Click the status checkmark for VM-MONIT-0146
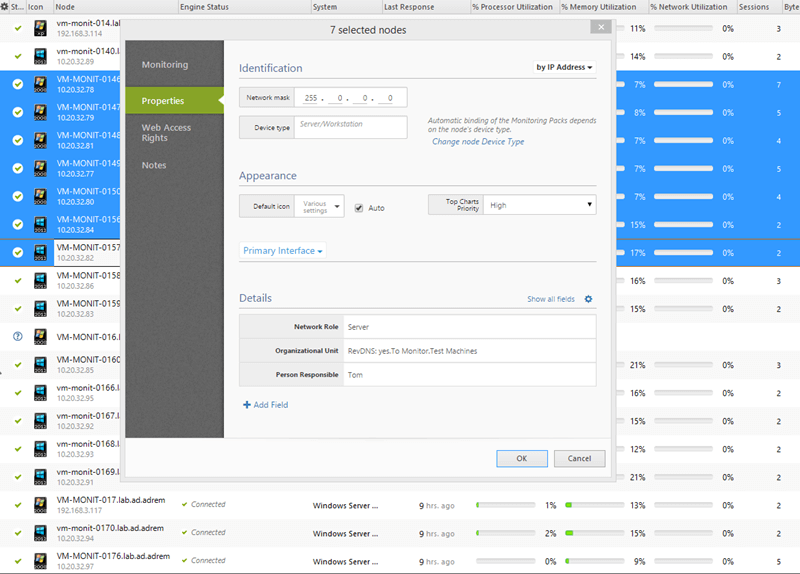This screenshot has height=574, width=800. (17, 85)
